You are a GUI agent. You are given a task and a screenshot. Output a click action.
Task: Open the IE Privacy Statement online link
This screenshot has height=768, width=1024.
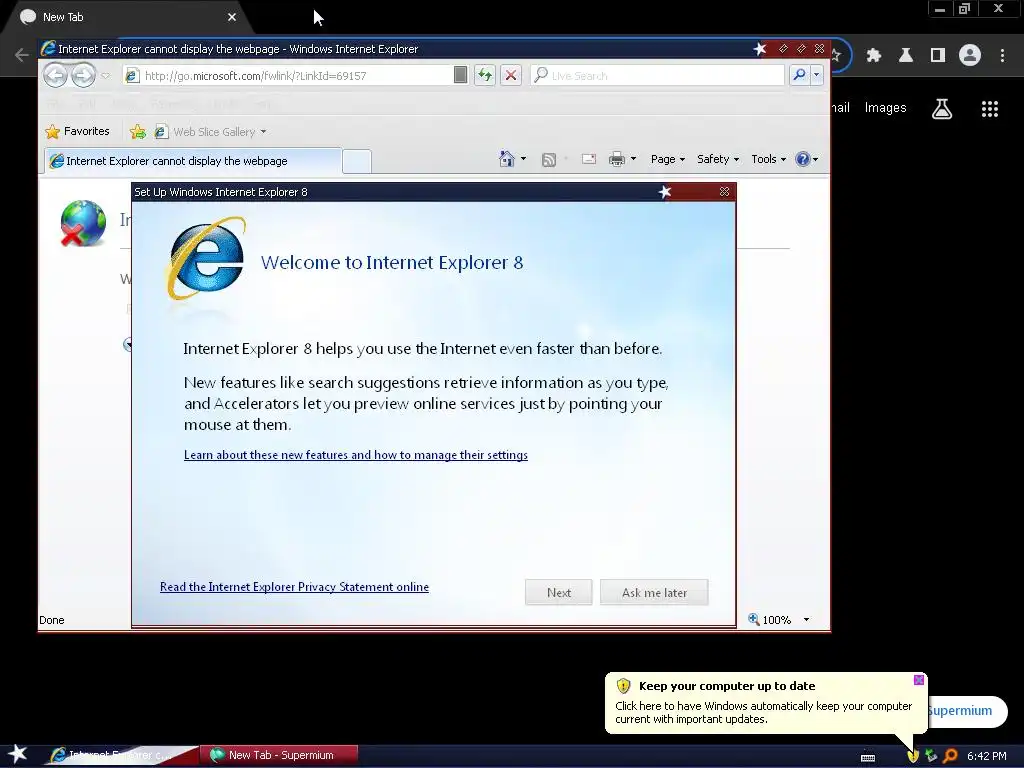point(295,587)
